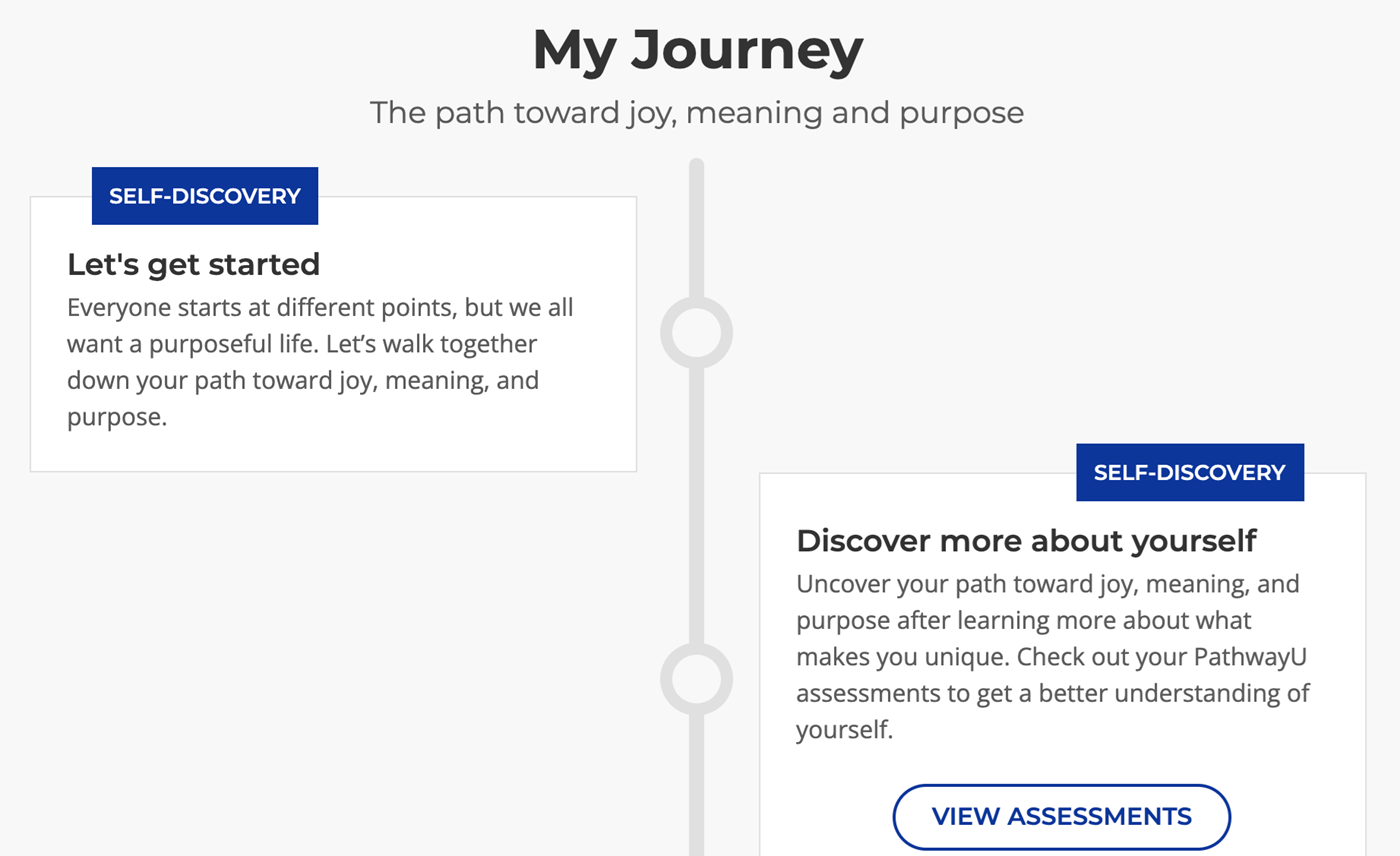Click the rounded VIEW ASSESSMENTS pill
1400x856 pixels.
1060,817
